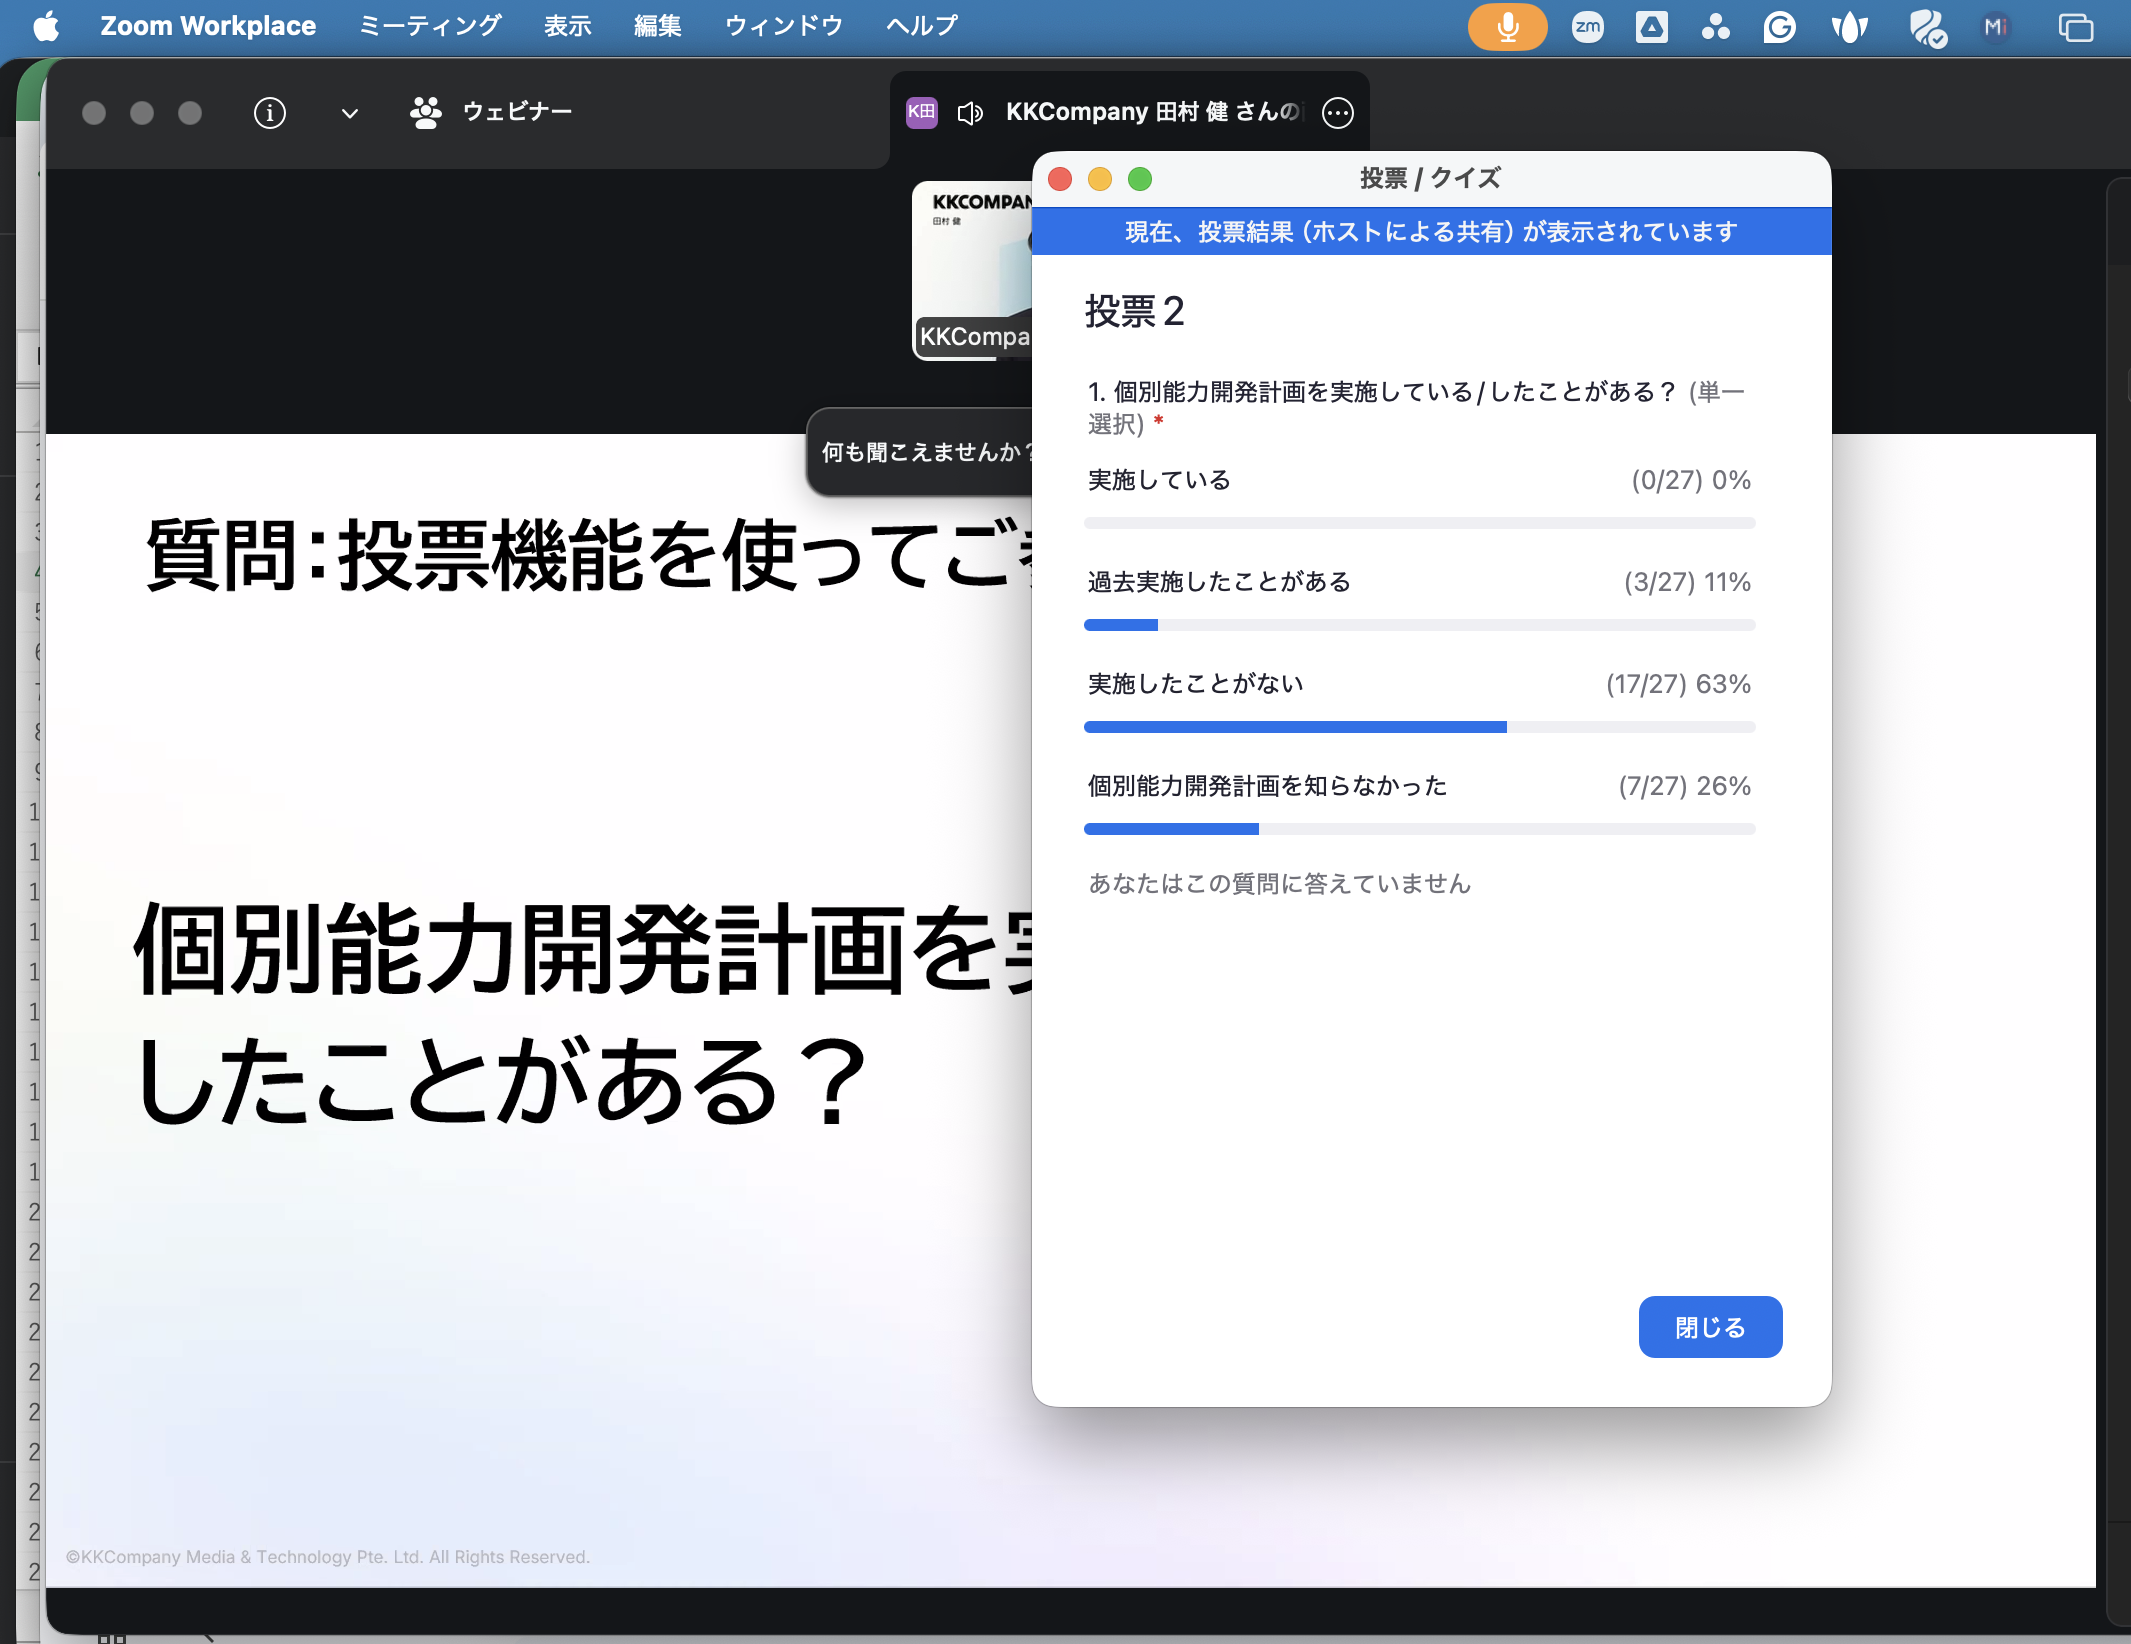Open the ウィンドウ menu
Viewport: 2131px width, 1644px height.
tap(784, 26)
